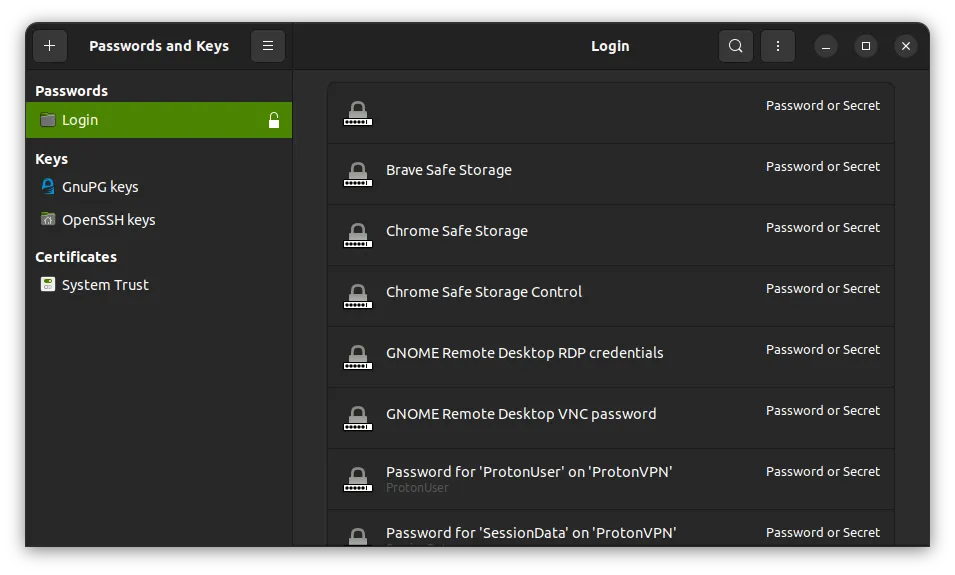This screenshot has height=575, width=955.
Task: Open System Trust certificates
Action: click(x=105, y=285)
